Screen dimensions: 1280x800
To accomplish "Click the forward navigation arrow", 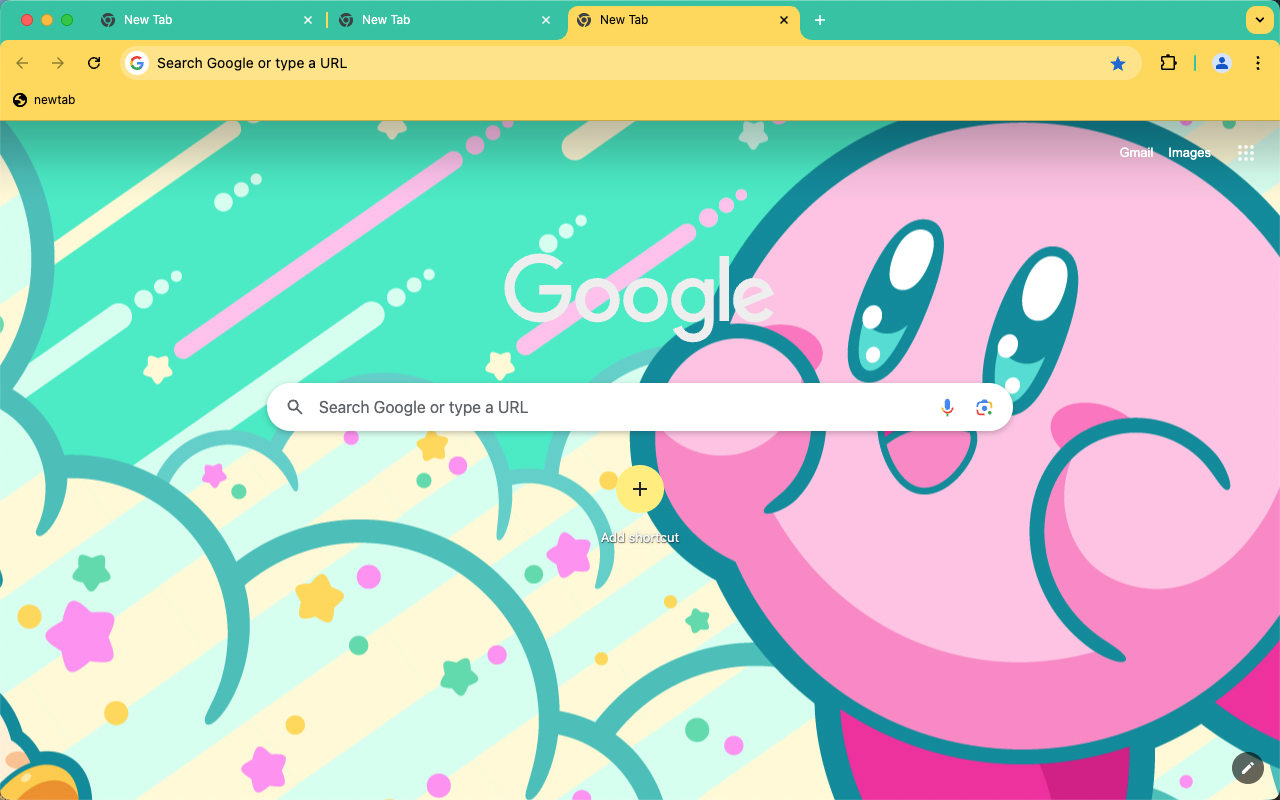I will tap(58, 63).
